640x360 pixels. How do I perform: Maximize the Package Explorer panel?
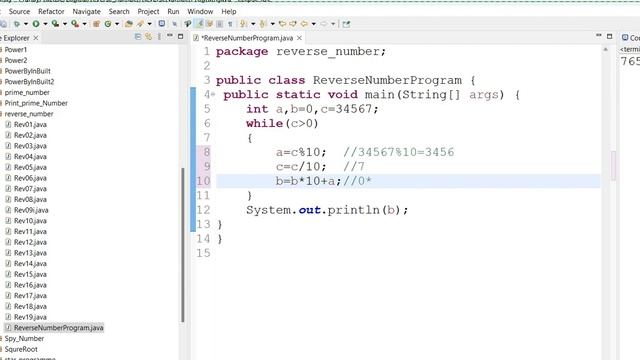(x=180, y=36)
